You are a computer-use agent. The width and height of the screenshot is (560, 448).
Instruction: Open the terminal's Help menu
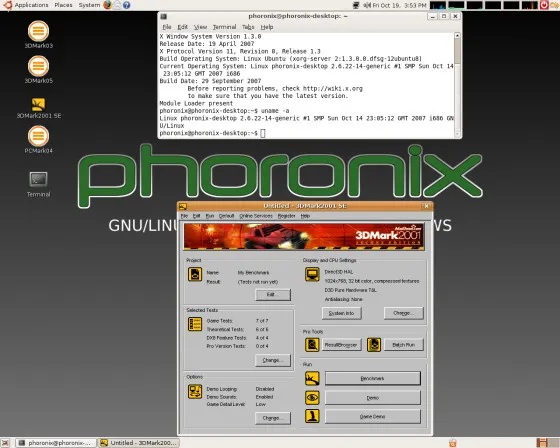click(266, 27)
